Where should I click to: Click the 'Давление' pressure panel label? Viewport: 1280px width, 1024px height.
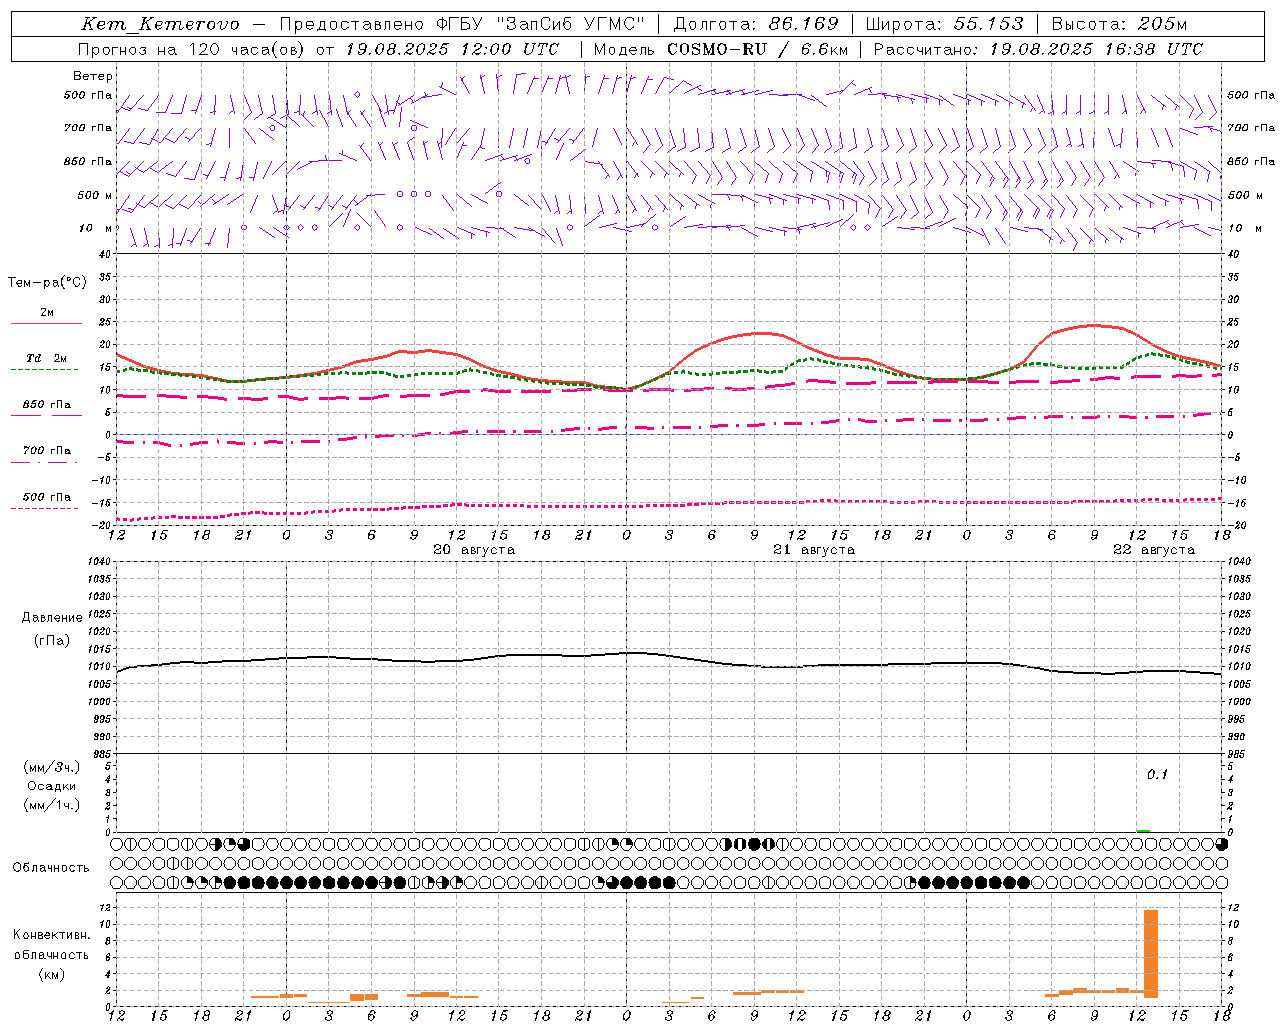tap(51, 618)
